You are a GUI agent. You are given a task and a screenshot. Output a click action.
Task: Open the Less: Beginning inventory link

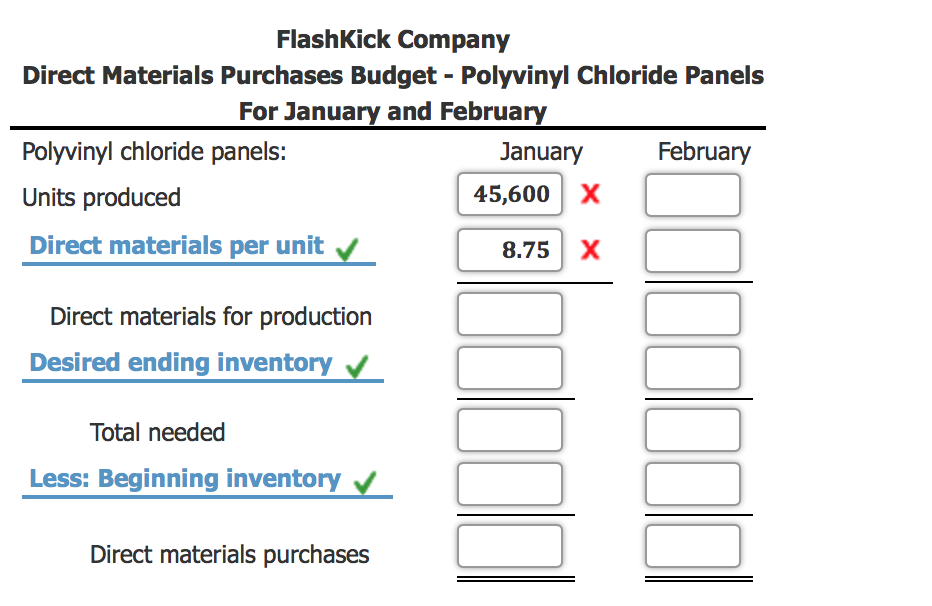click(185, 479)
